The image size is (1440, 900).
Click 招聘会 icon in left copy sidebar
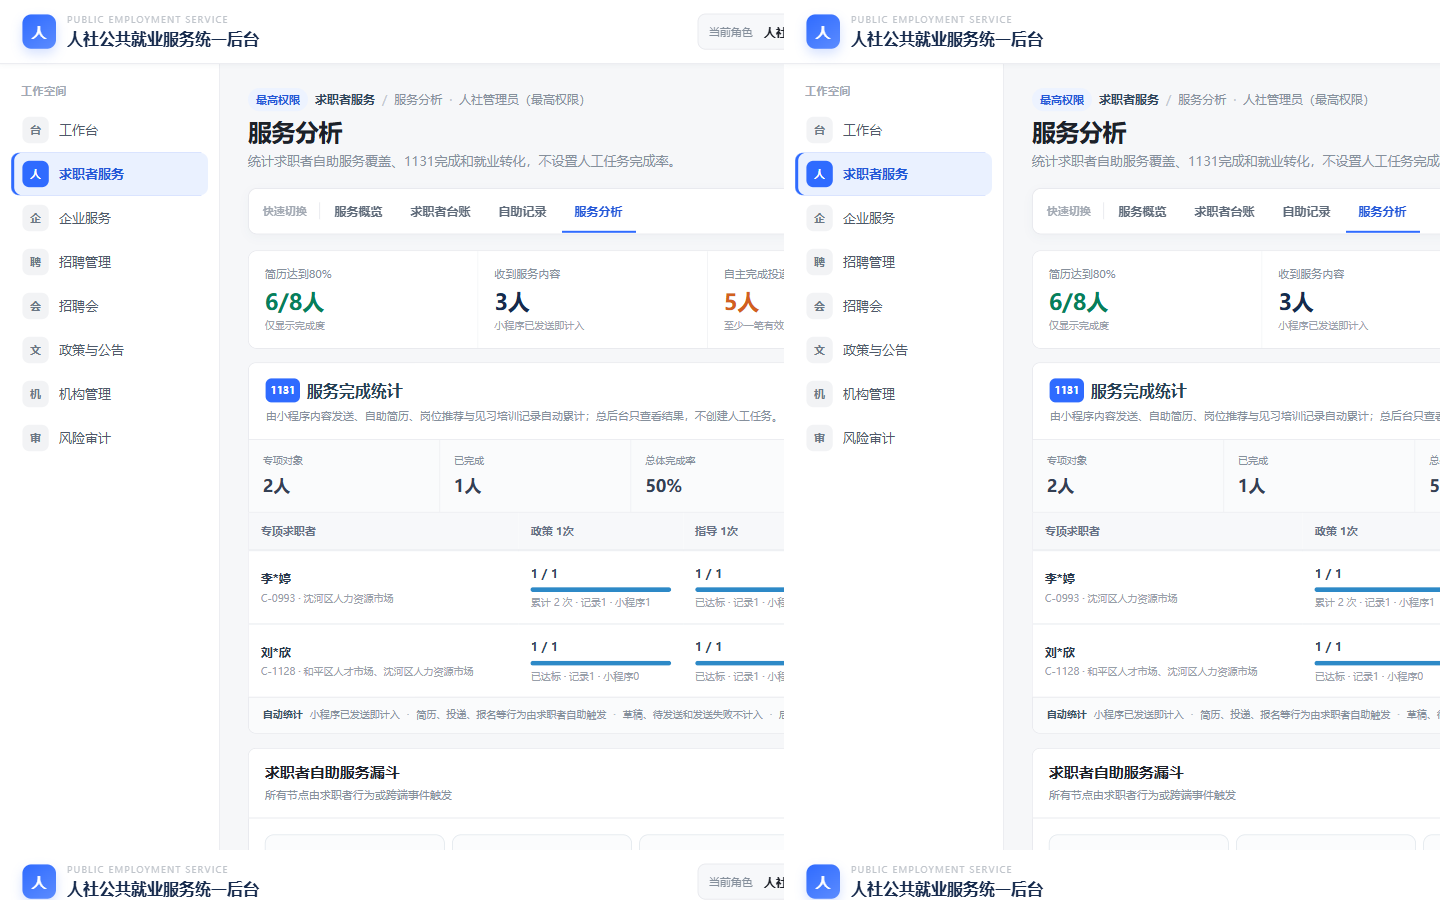pos(35,306)
